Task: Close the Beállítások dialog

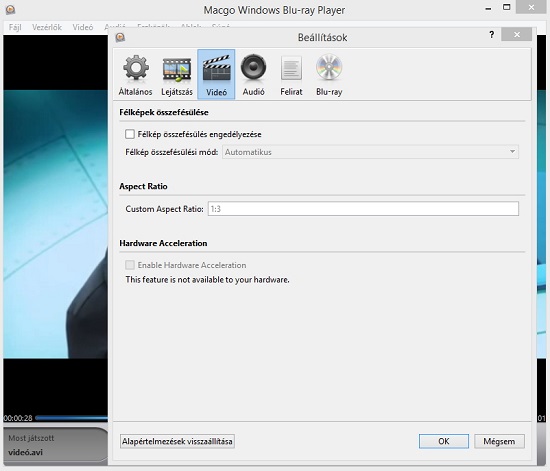Action: coord(517,35)
